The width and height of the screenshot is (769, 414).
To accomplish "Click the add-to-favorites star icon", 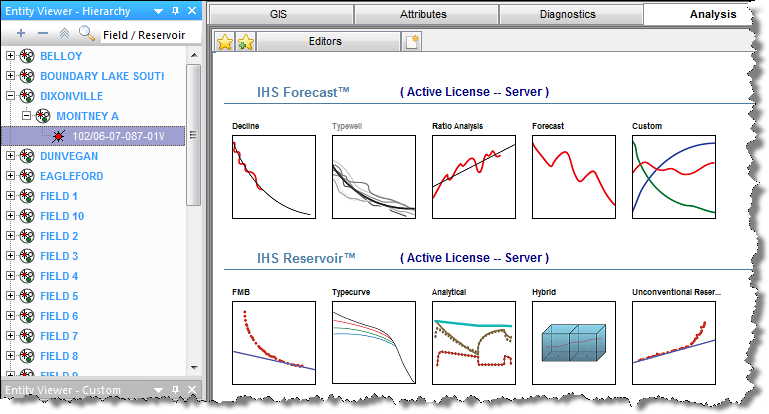I will coord(245,42).
